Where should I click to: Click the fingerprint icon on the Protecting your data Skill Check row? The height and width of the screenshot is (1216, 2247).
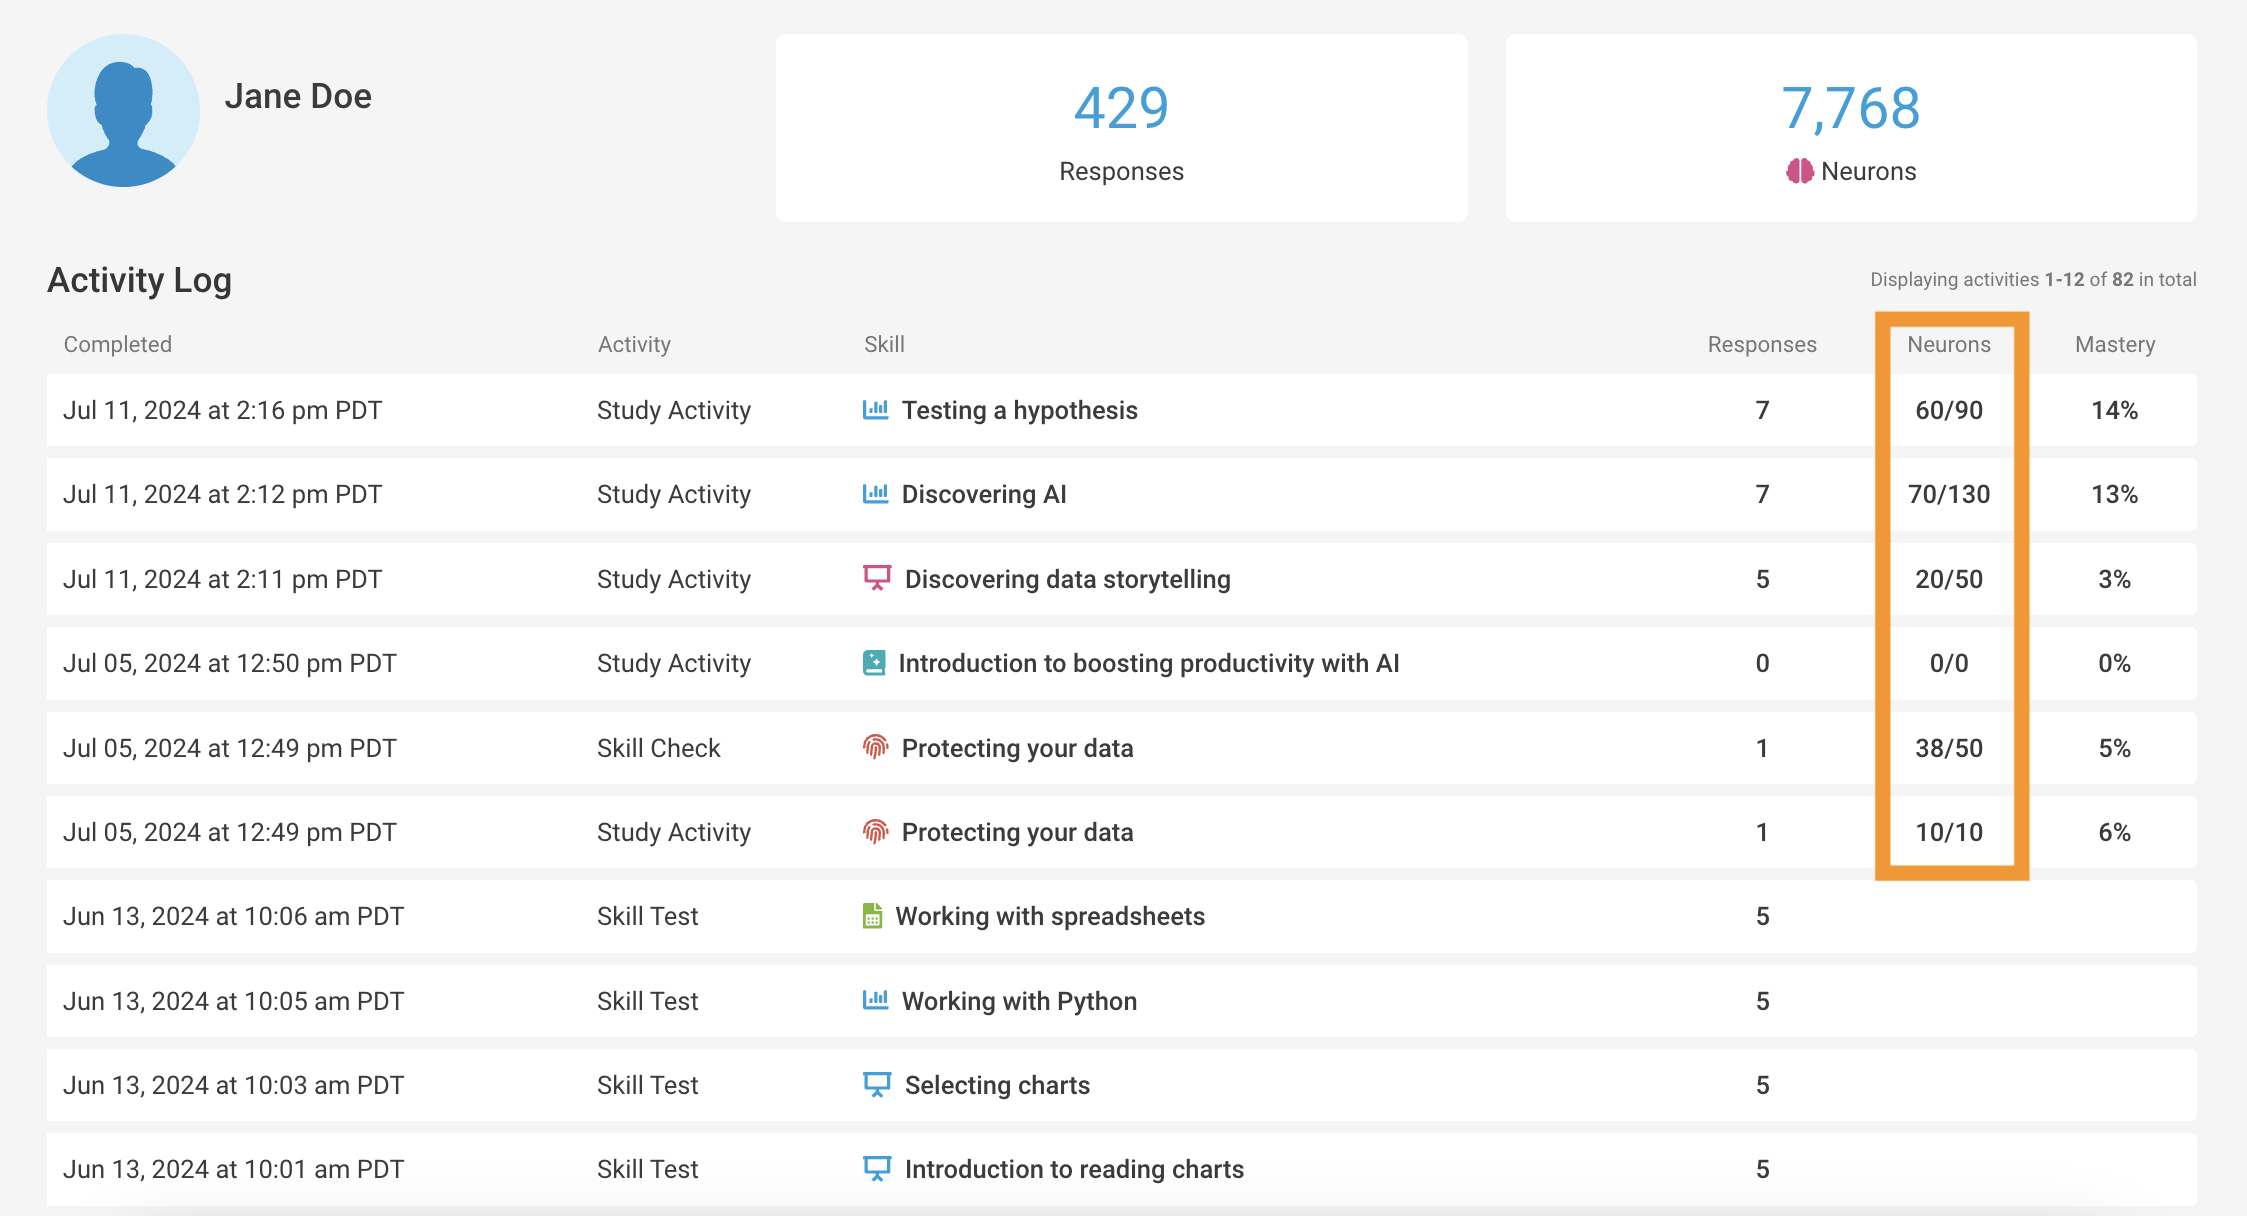point(875,746)
